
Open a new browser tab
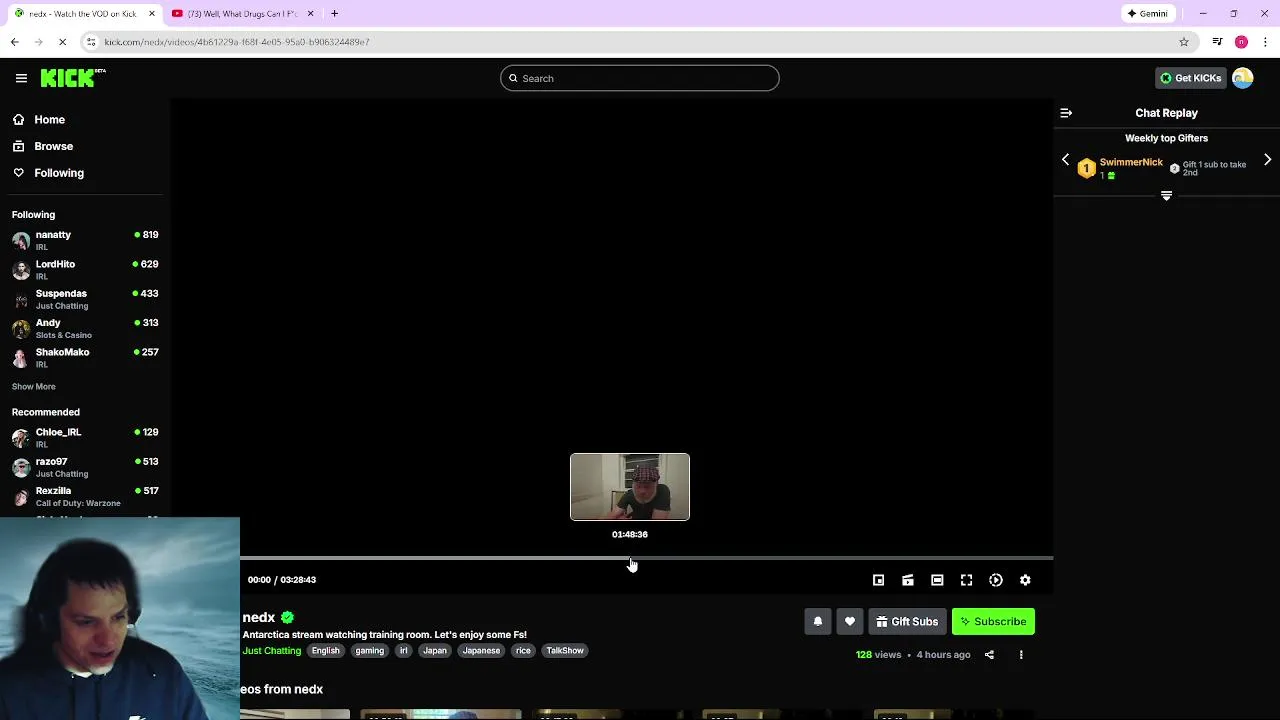coord(334,13)
